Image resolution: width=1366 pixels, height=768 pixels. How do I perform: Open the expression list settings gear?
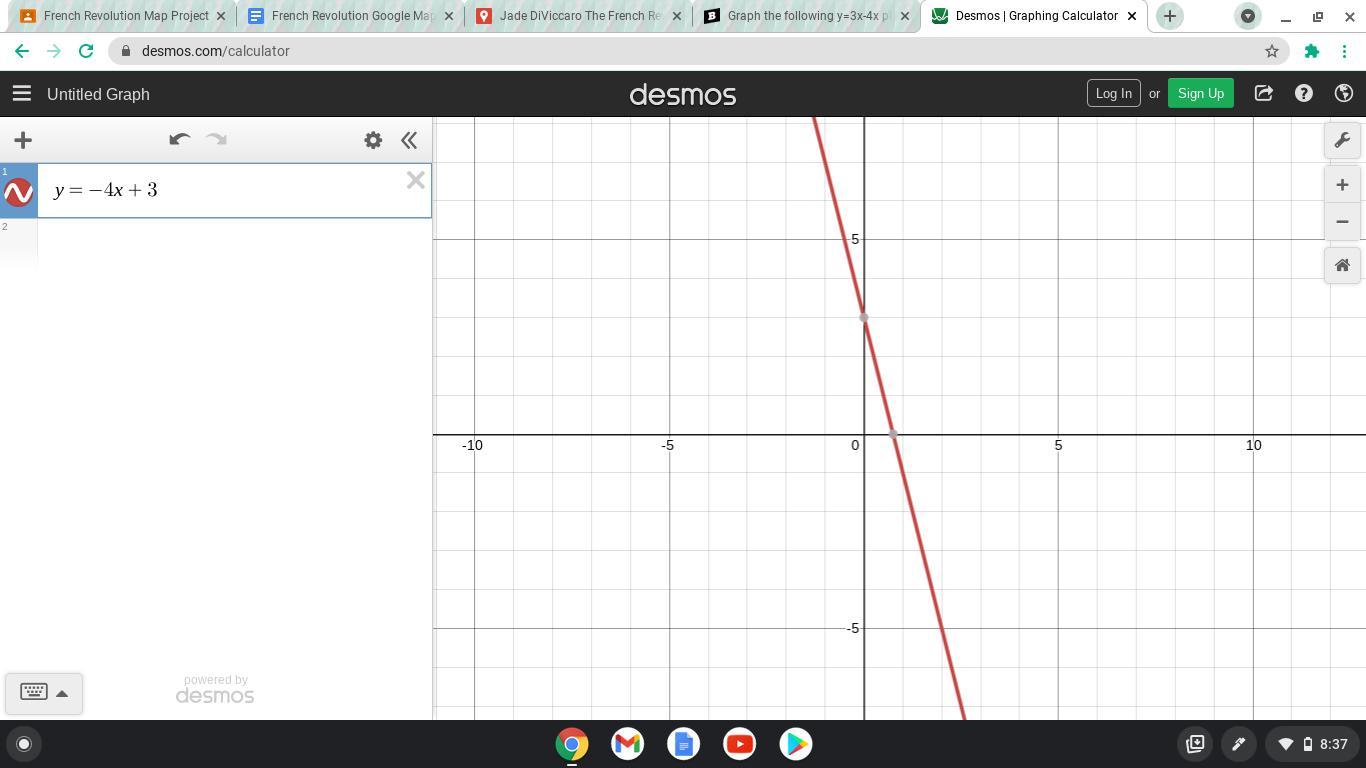pyautogui.click(x=373, y=140)
